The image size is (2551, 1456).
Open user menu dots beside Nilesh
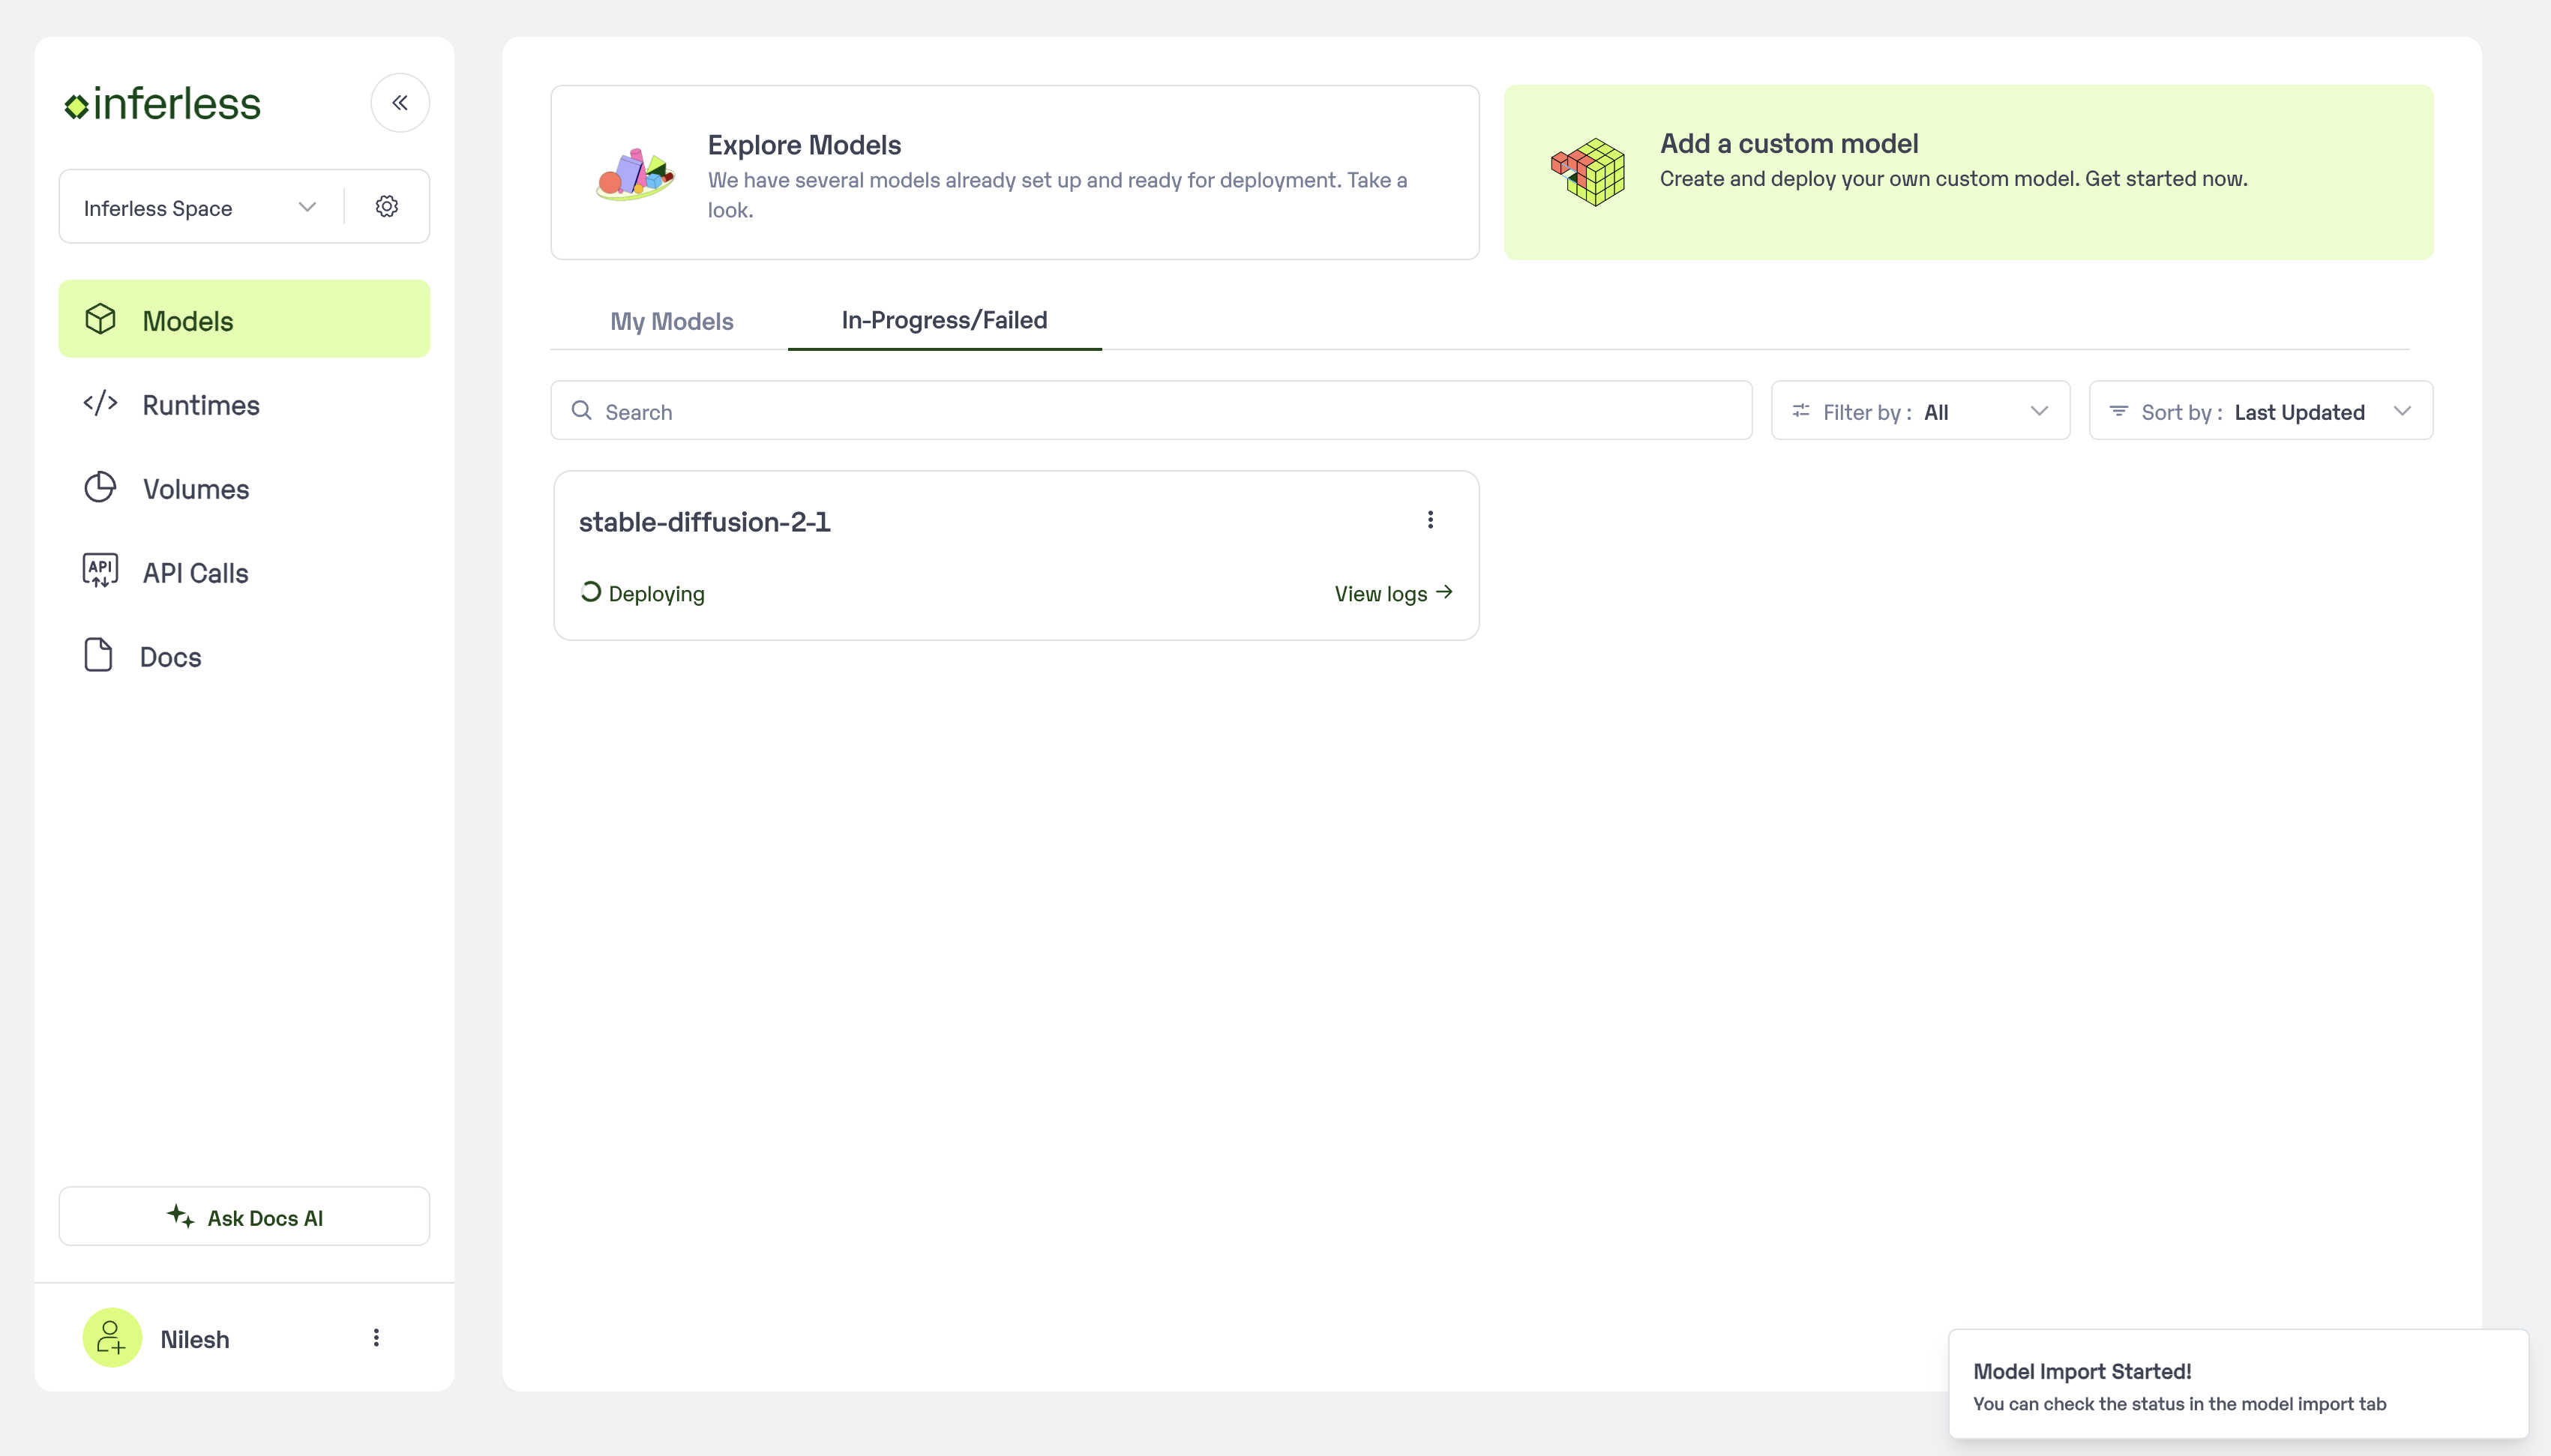376,1338
